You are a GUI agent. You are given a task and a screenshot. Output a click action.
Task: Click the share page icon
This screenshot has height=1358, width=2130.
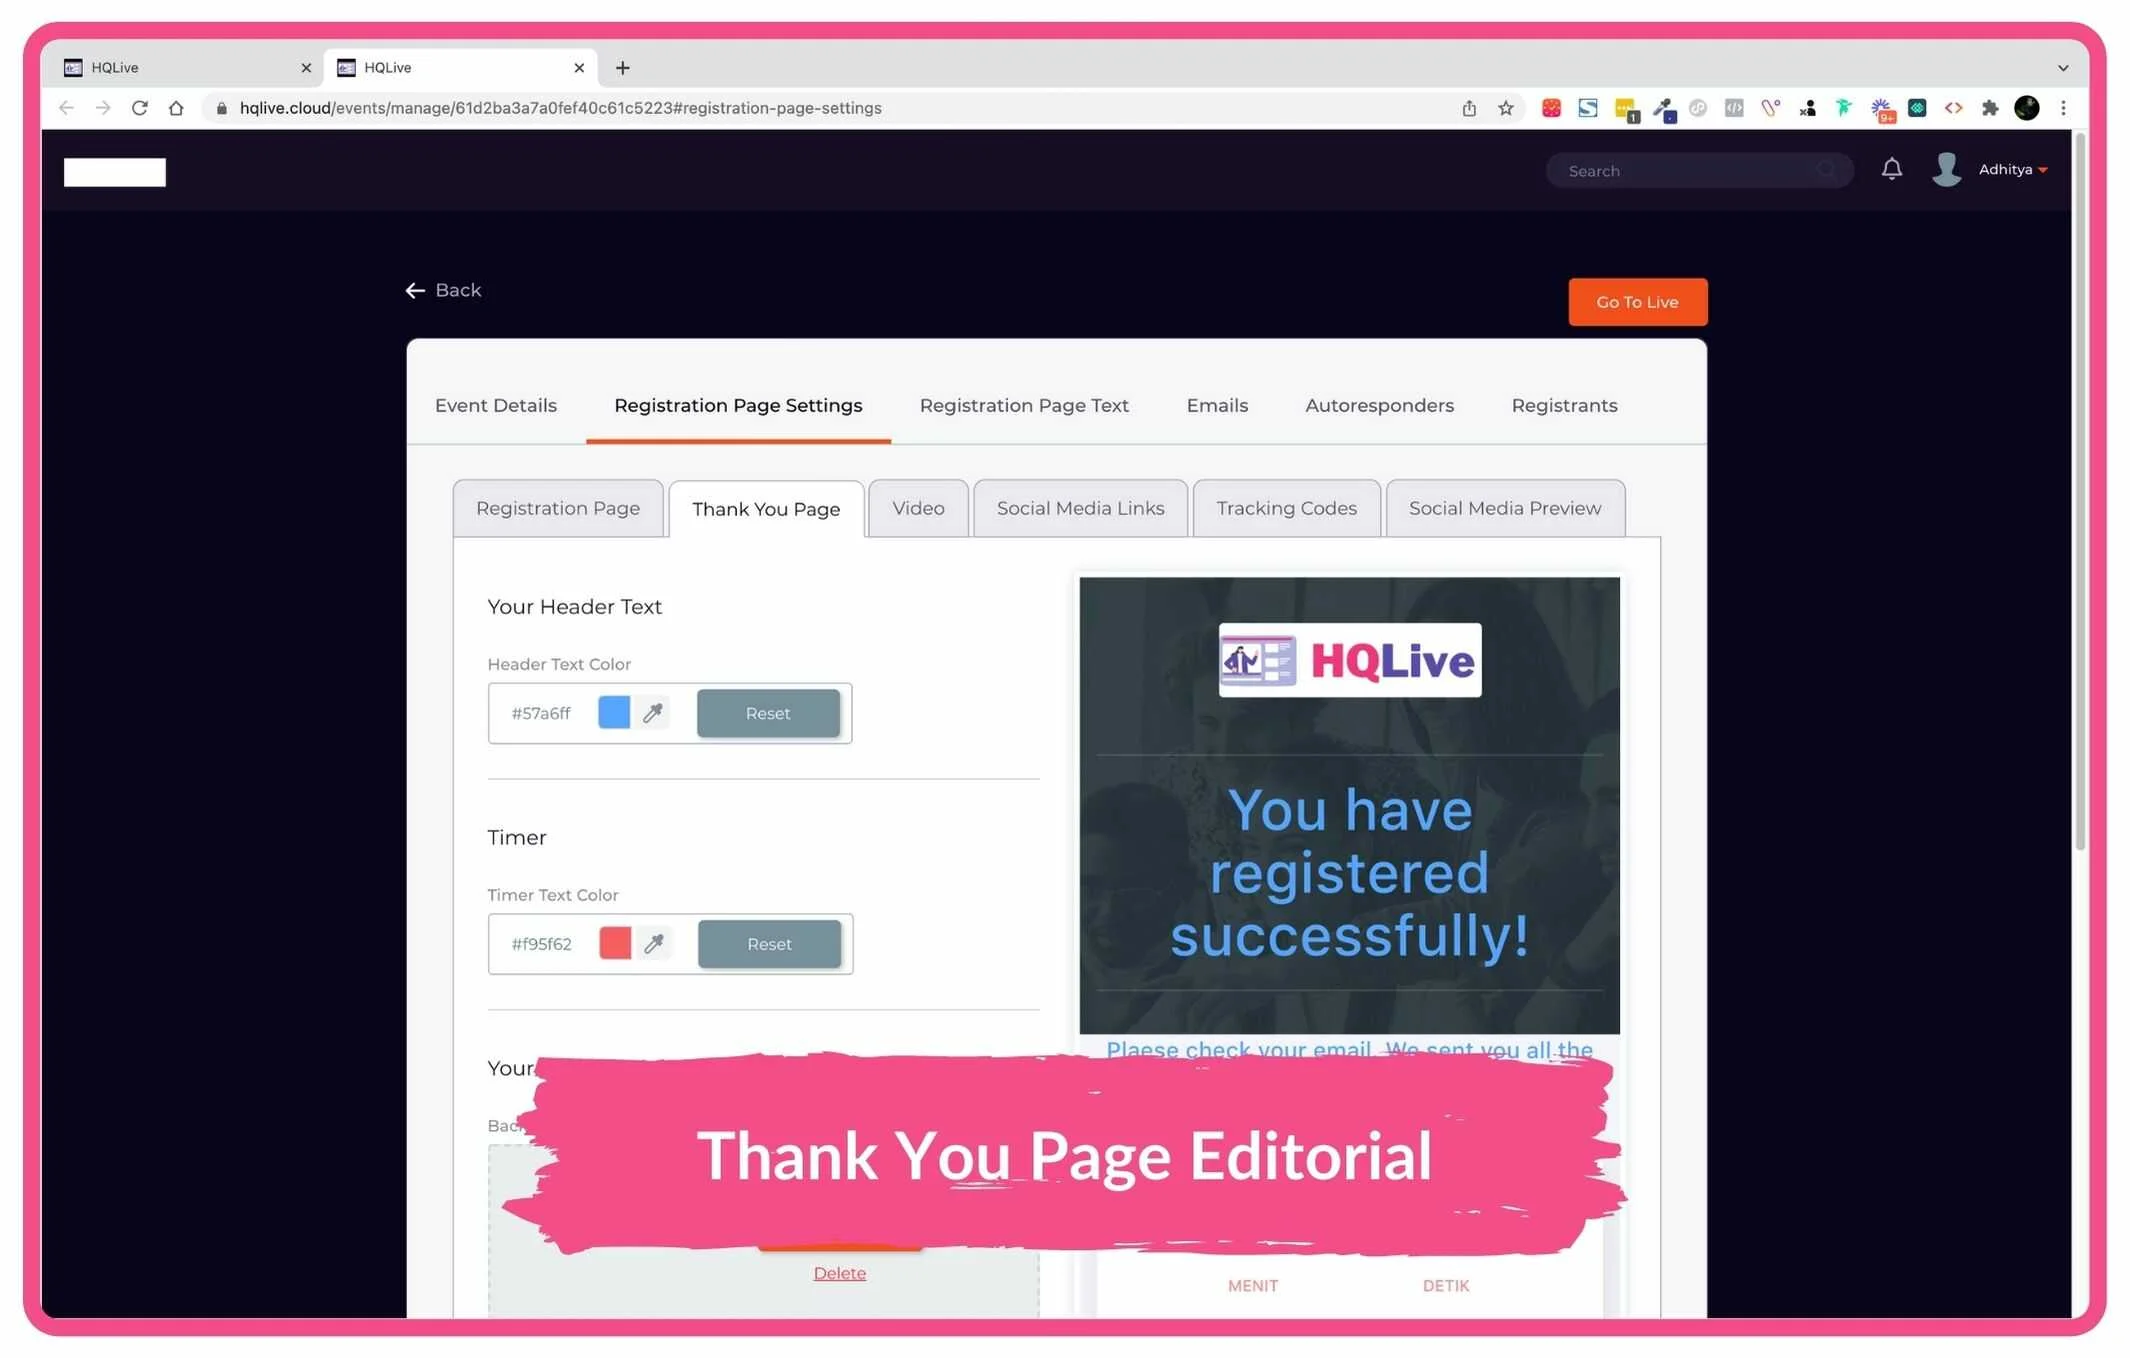click(x=1469, y=108)
